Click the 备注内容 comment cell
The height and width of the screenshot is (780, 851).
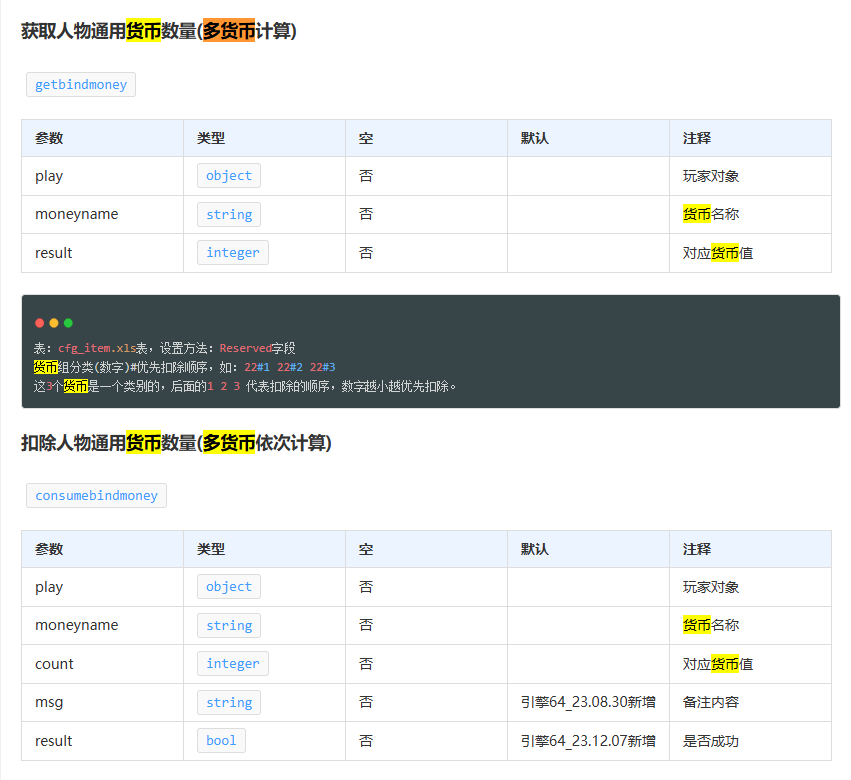(711, 703)
